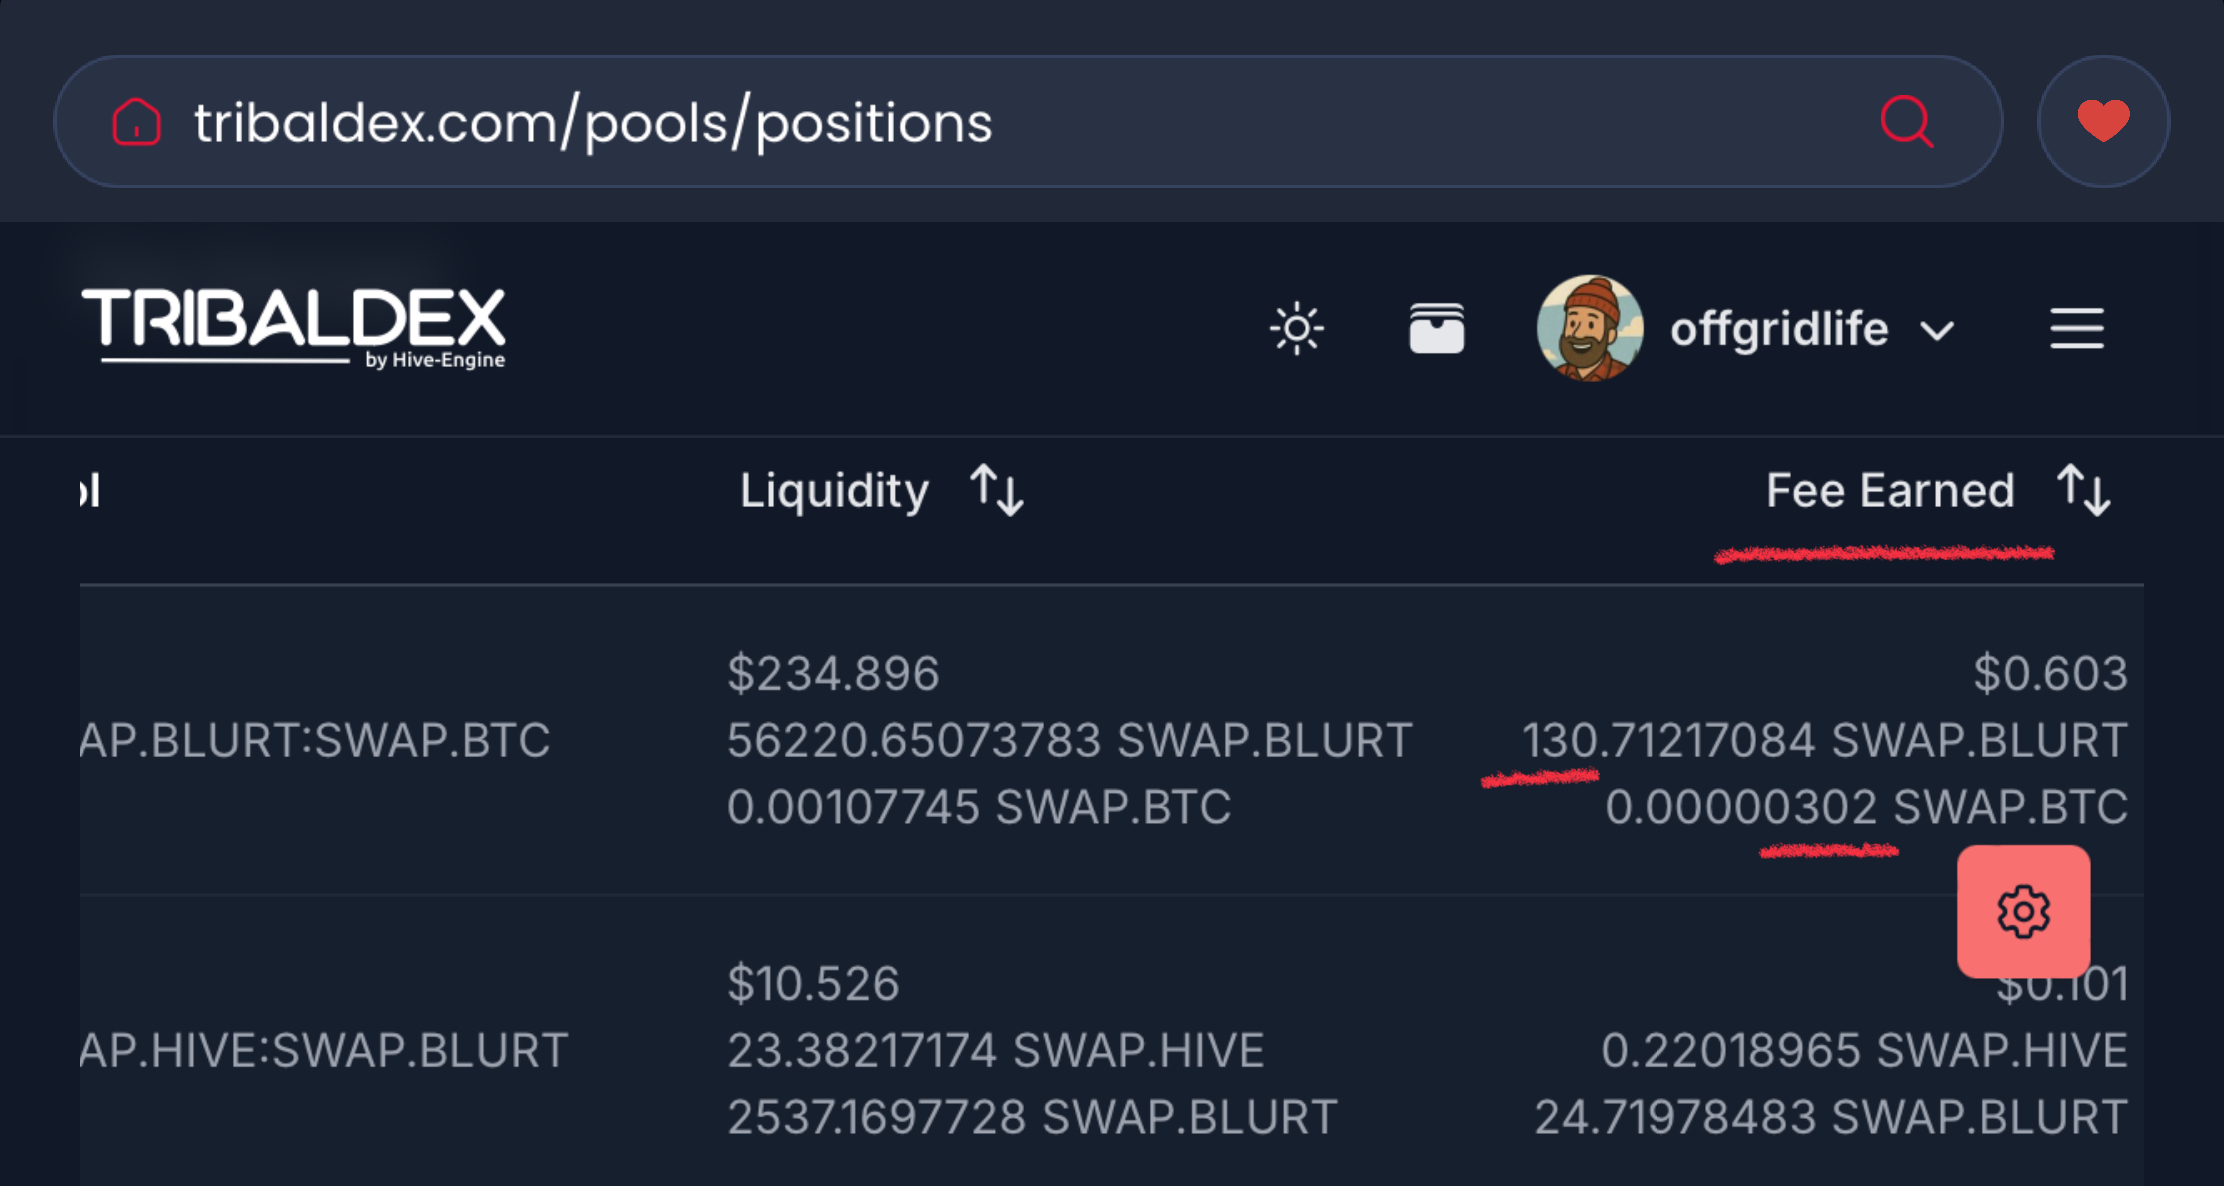
Task: Sort by Liquidity using arrows icon
Action: point(997,490)
